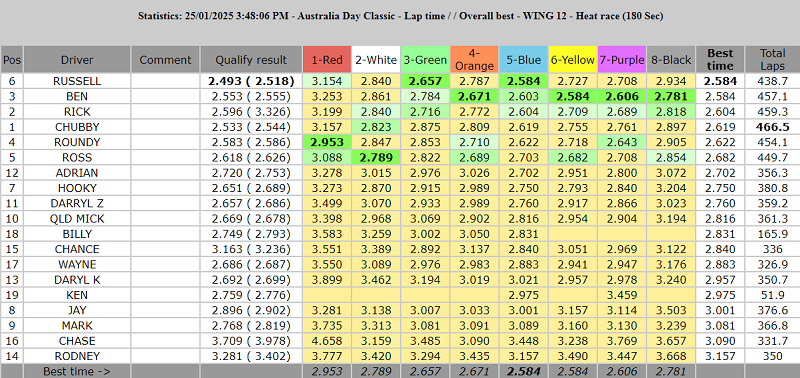The width and height of the screenshot is (800, 378).
Task: Click driver name DARRYL Z
Action: point(77,204)
